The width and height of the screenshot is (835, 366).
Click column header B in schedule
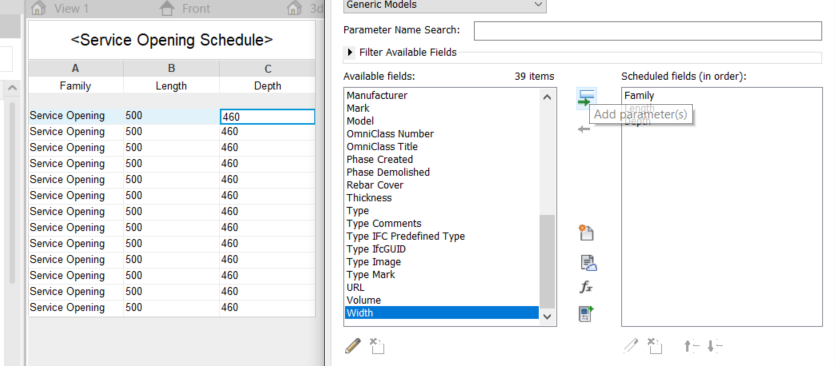[x=171, y=69]
